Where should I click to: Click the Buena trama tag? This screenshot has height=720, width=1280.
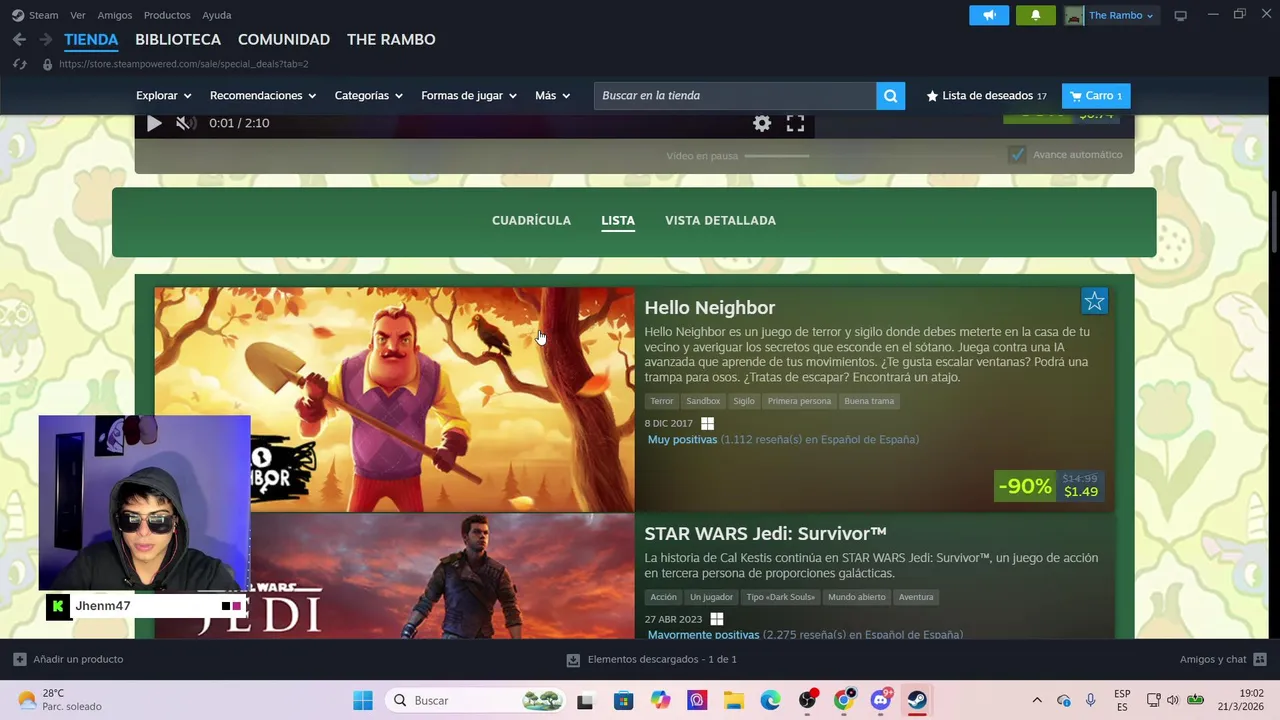pyautogui.click(x=869, y=401)
